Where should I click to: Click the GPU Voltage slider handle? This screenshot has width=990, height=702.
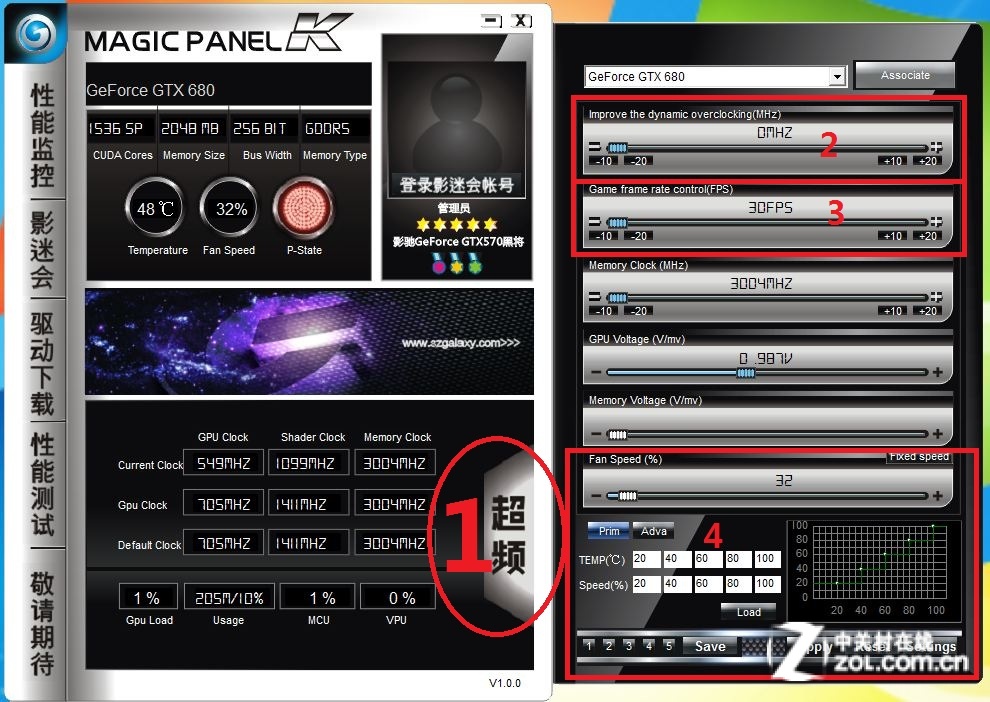(x=745, y=373)
